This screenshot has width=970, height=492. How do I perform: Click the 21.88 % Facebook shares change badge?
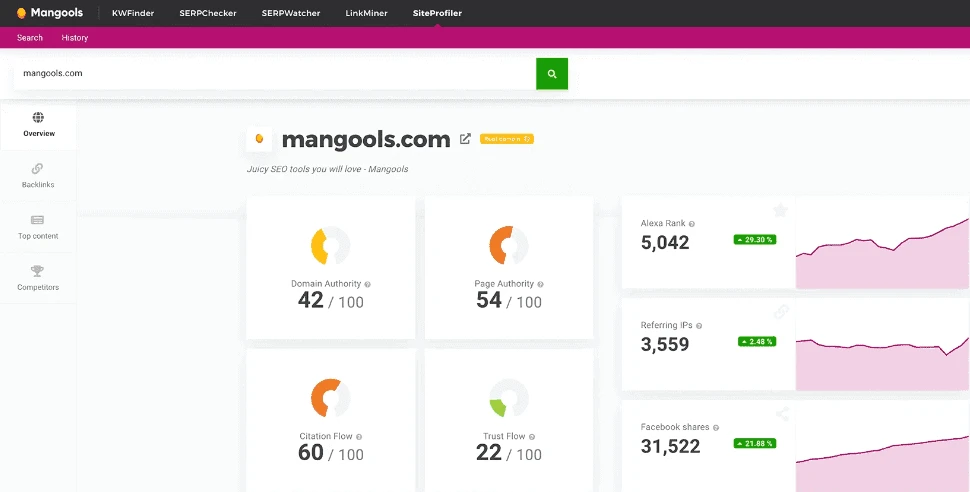click(x=755, y=443)
